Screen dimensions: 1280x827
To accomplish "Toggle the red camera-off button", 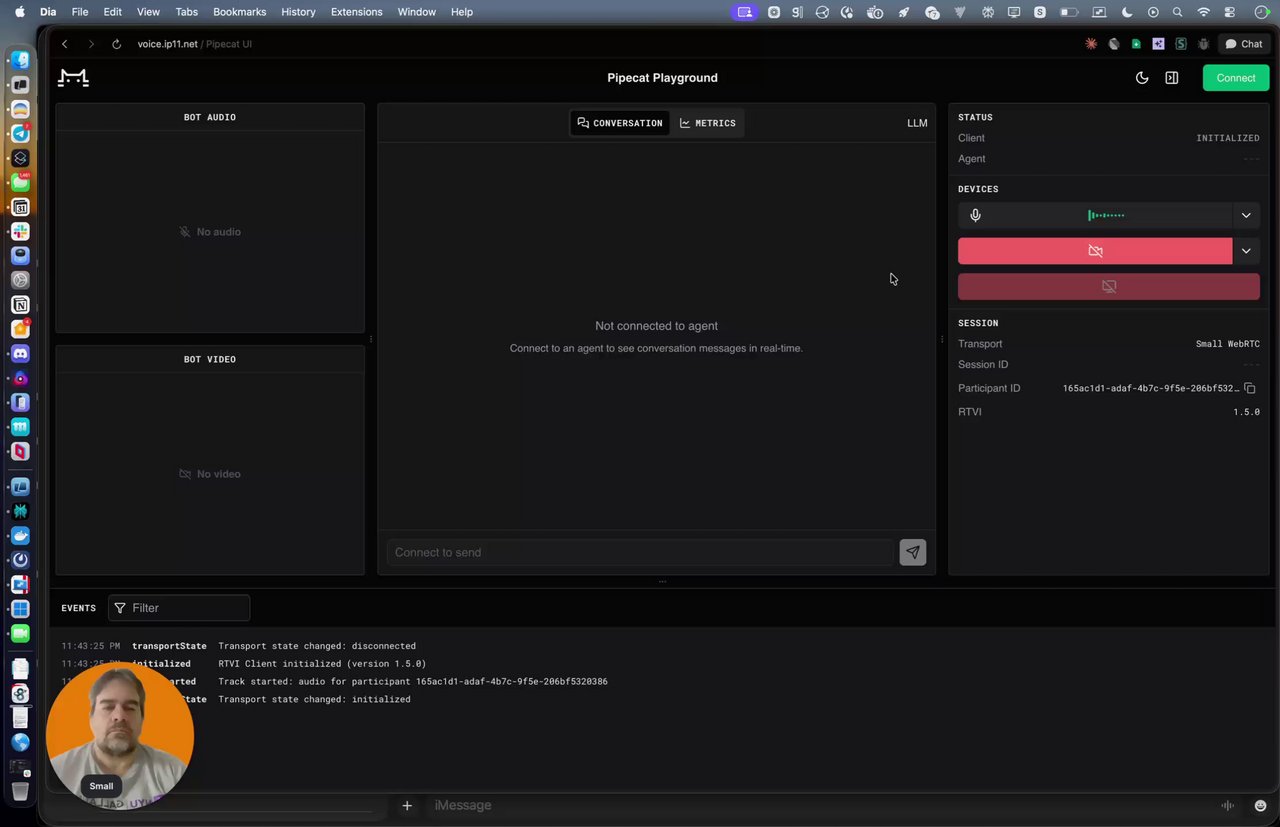I will [1095, 251].
